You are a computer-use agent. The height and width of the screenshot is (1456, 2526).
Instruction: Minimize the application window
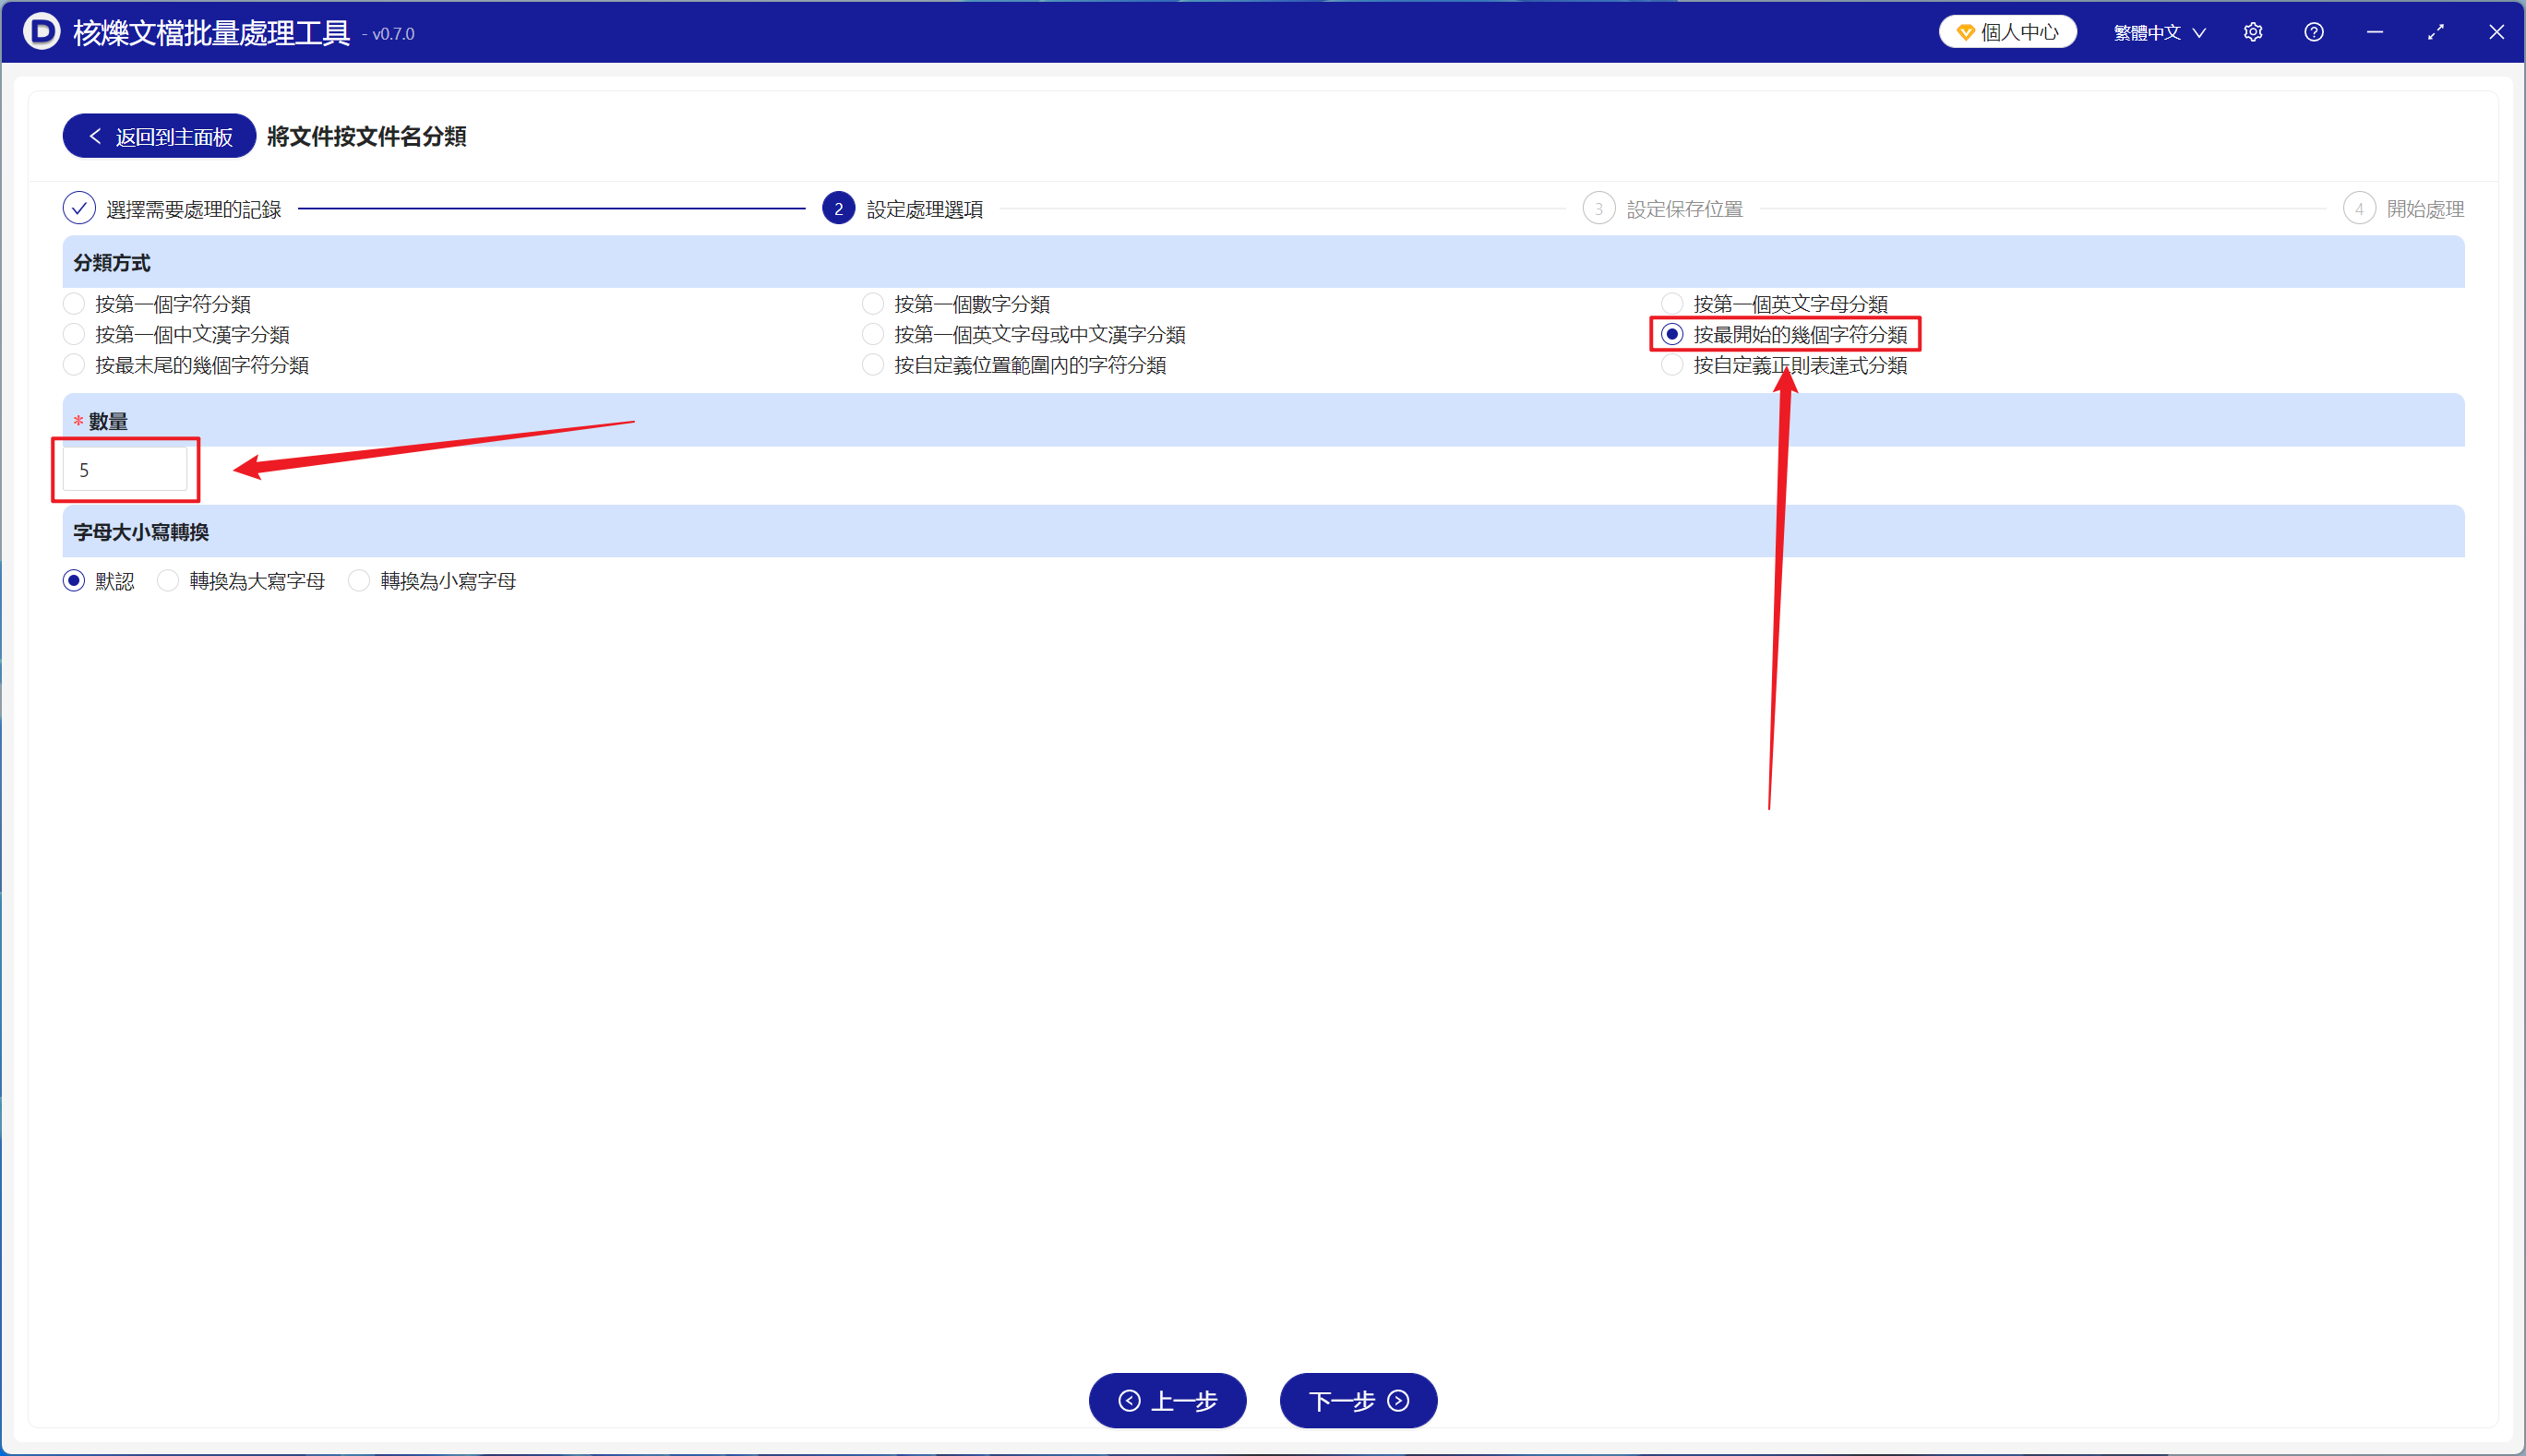[2375, 32]
